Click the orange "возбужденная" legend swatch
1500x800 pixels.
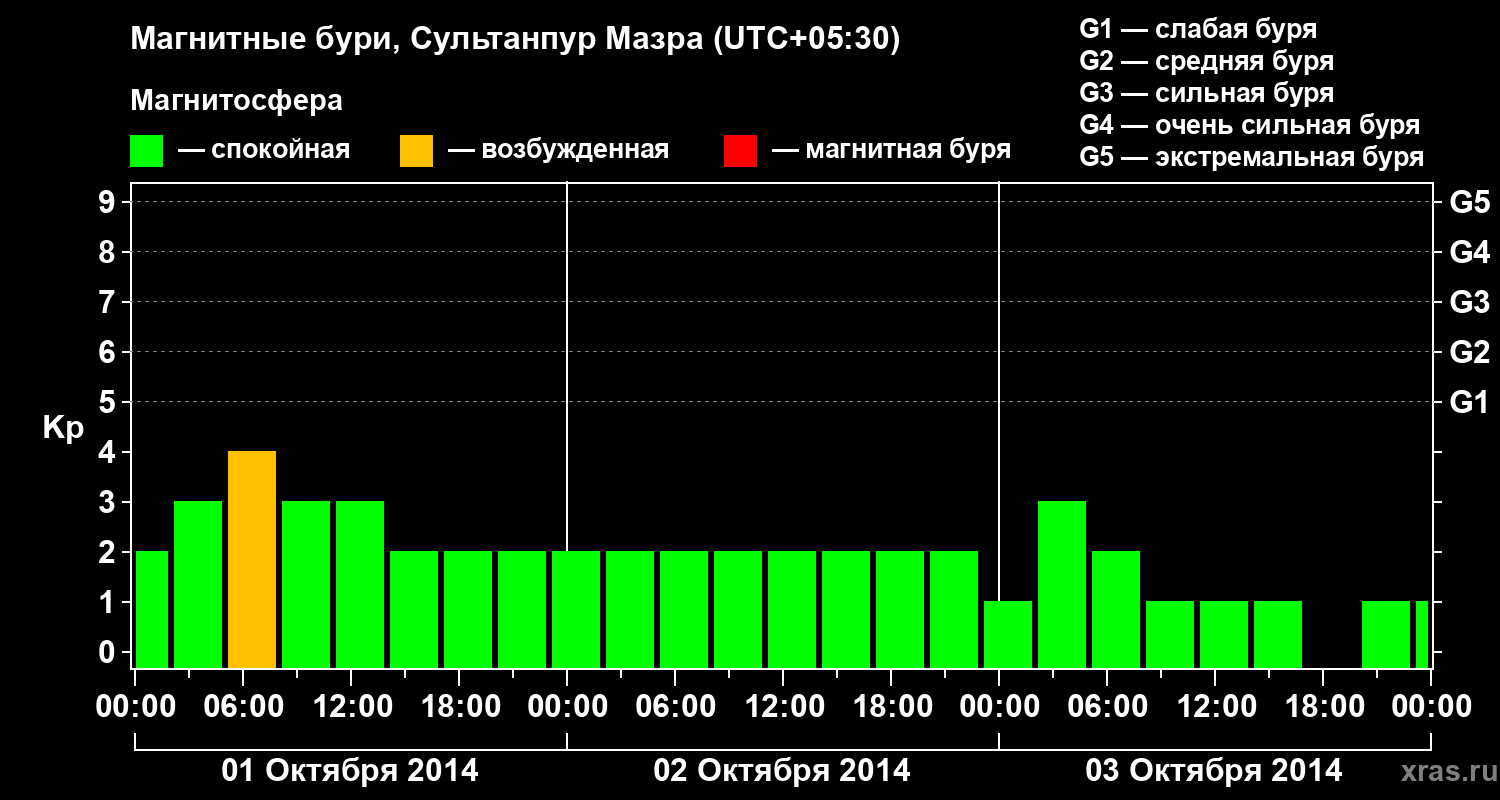click(416, 151)
